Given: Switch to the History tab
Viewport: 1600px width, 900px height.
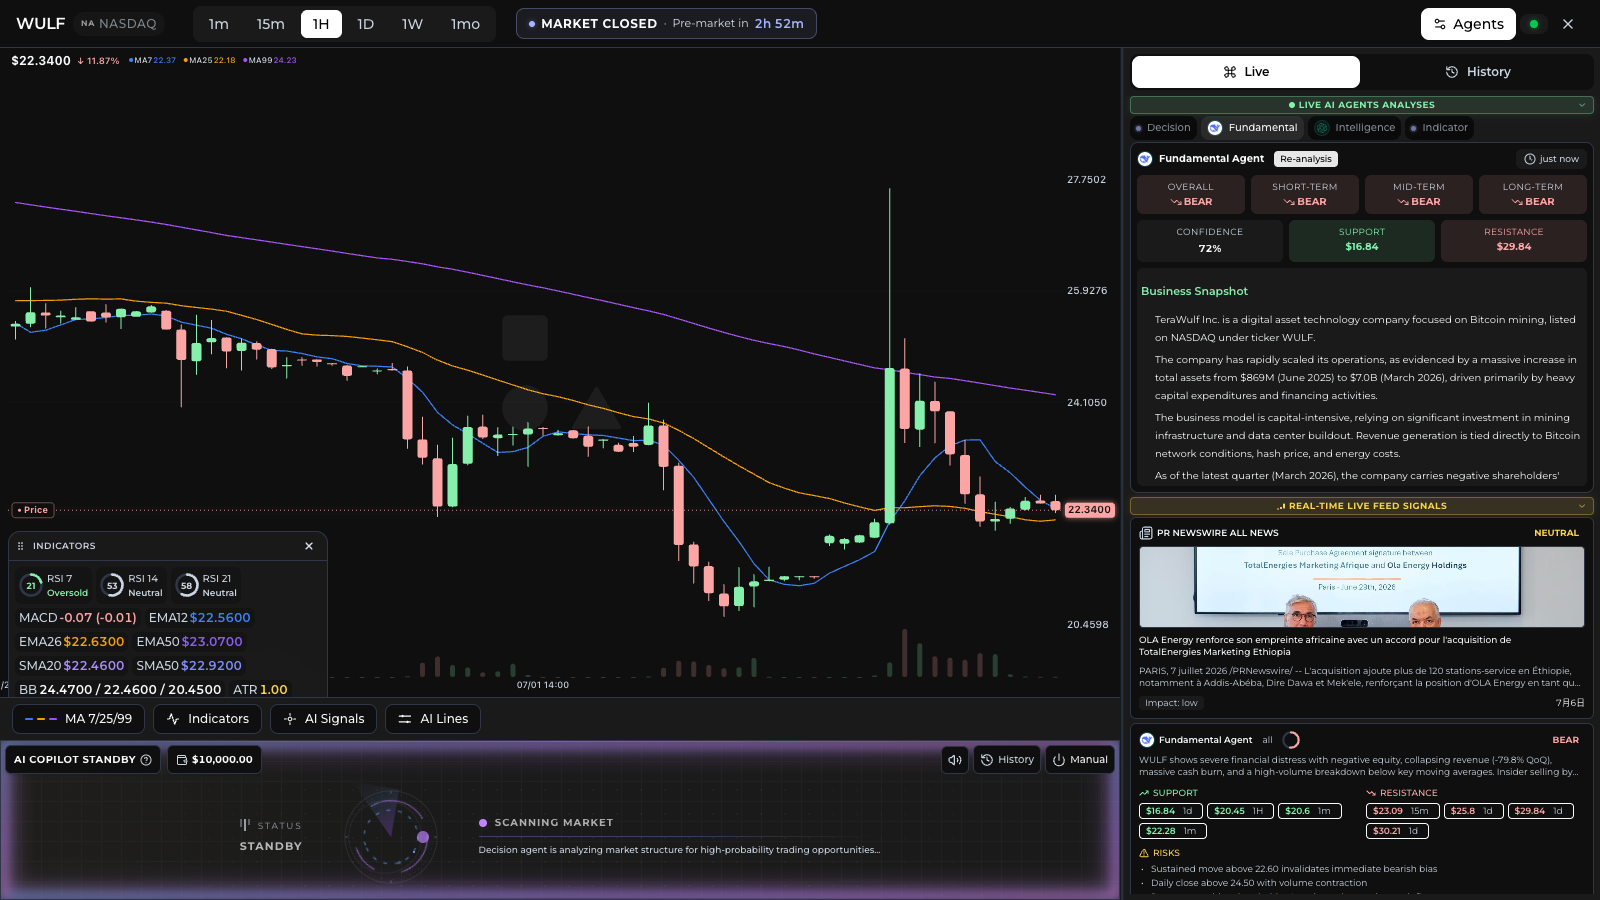Looking at the screenshot, I should pos(1477,72).
